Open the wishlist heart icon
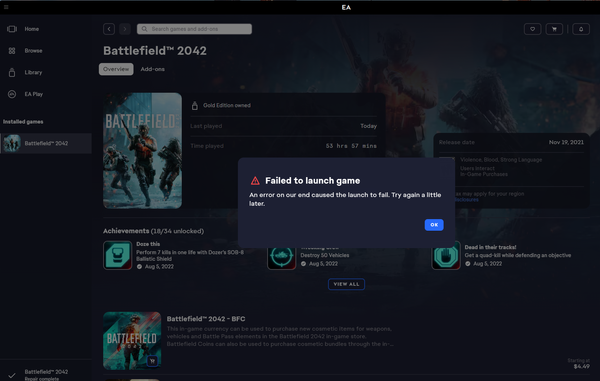Image resolution: width=600 pixels, height=381 pixels. point(532,29)
